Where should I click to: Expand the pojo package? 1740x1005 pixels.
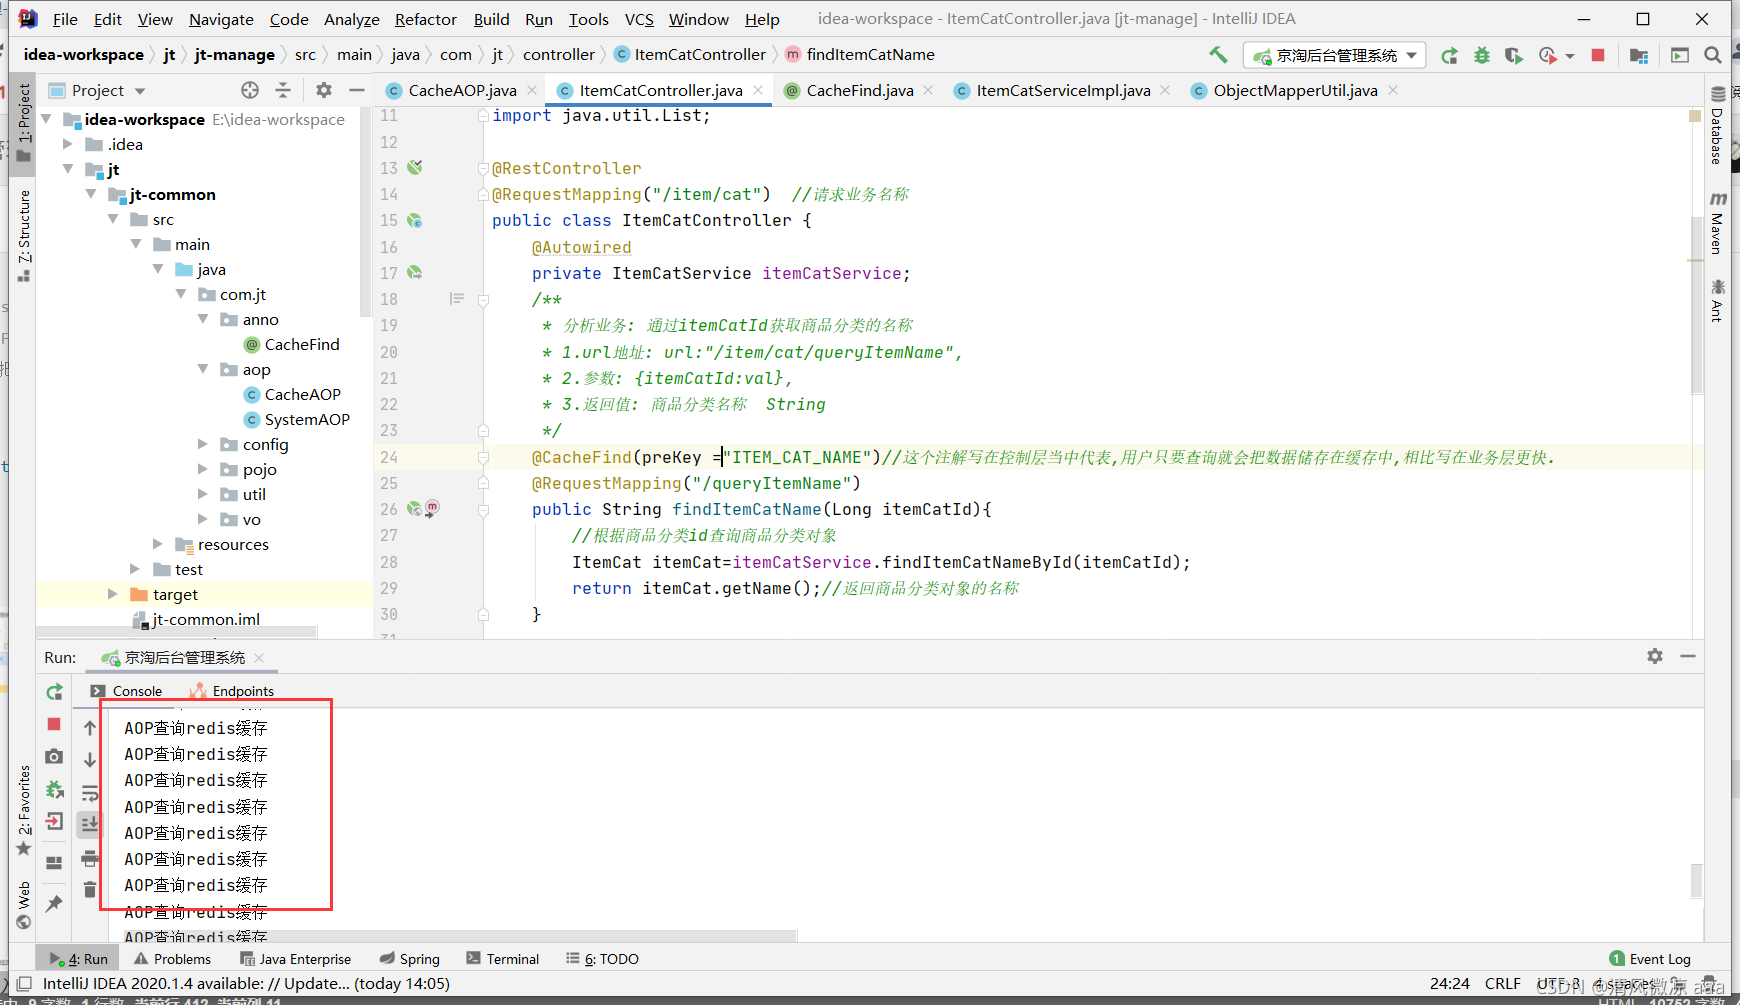203,469
